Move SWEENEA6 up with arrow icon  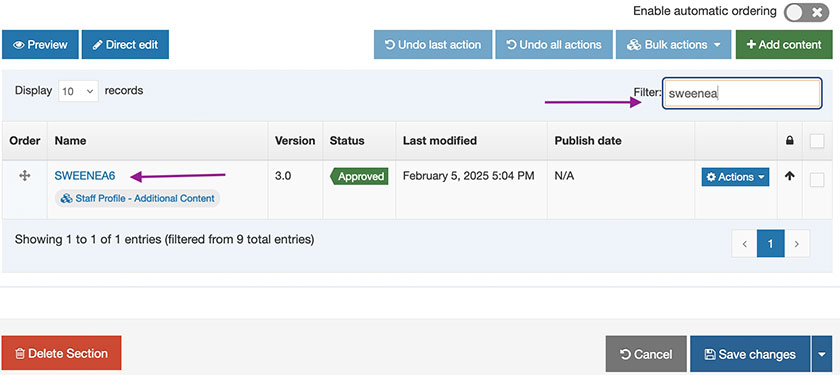789,176
